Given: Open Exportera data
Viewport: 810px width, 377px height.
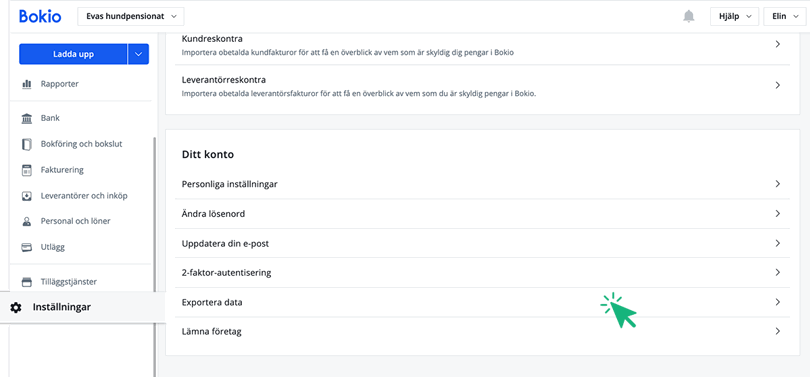Looking at the screenshot, I should point(482,302).
